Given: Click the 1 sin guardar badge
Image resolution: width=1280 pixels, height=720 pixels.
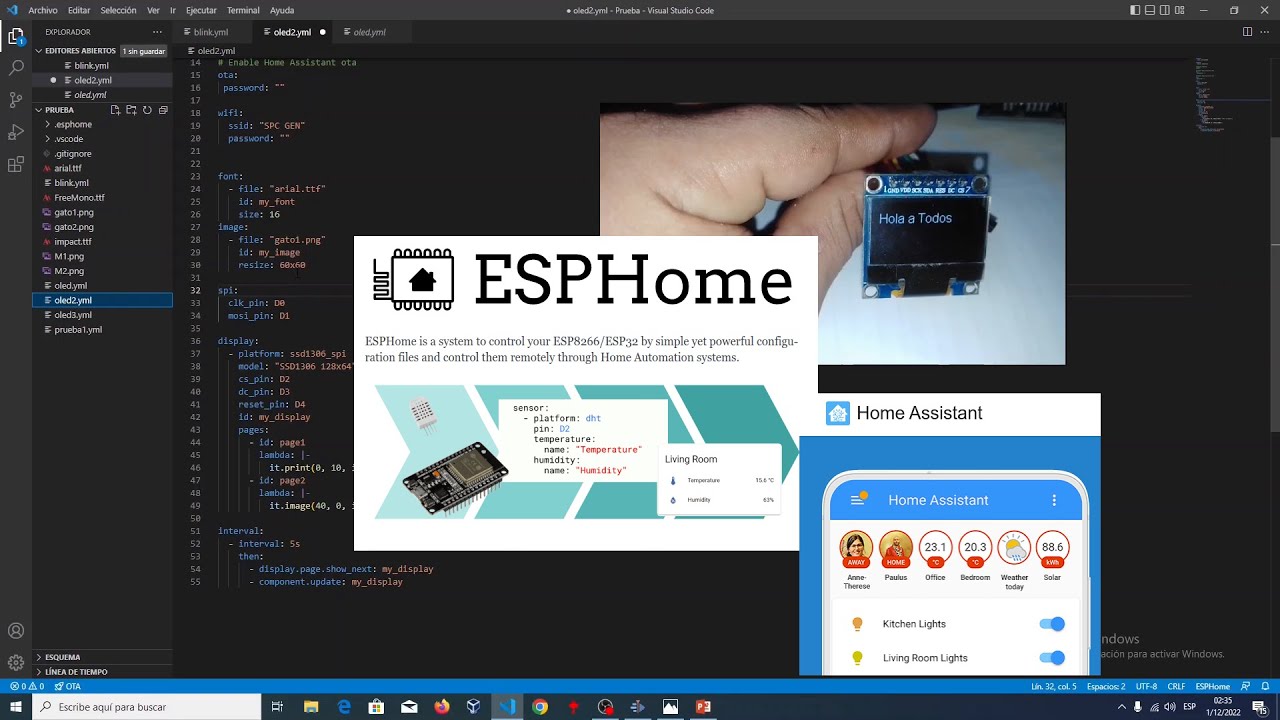Looking at the screenshot, I should click(144, 51).
